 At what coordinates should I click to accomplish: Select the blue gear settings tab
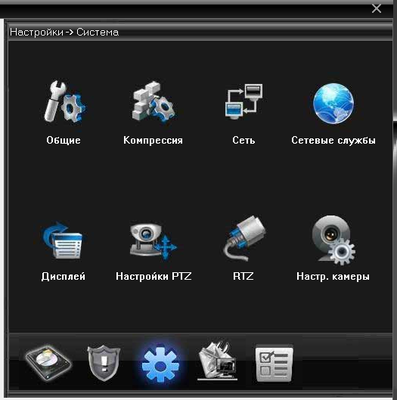tap(160, 365)
